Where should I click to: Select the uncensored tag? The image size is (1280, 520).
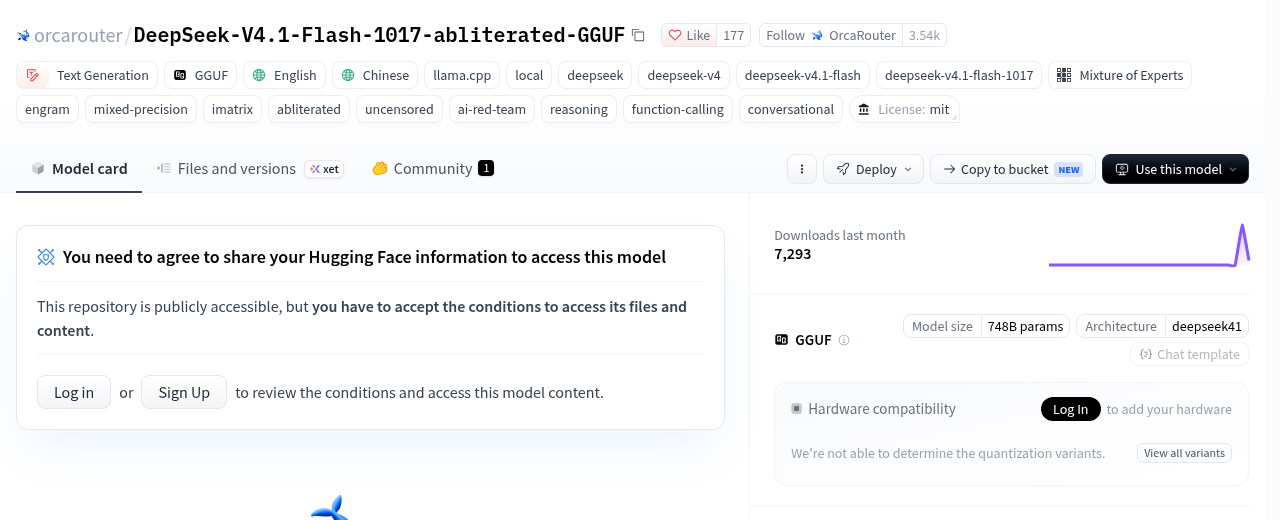399,109
